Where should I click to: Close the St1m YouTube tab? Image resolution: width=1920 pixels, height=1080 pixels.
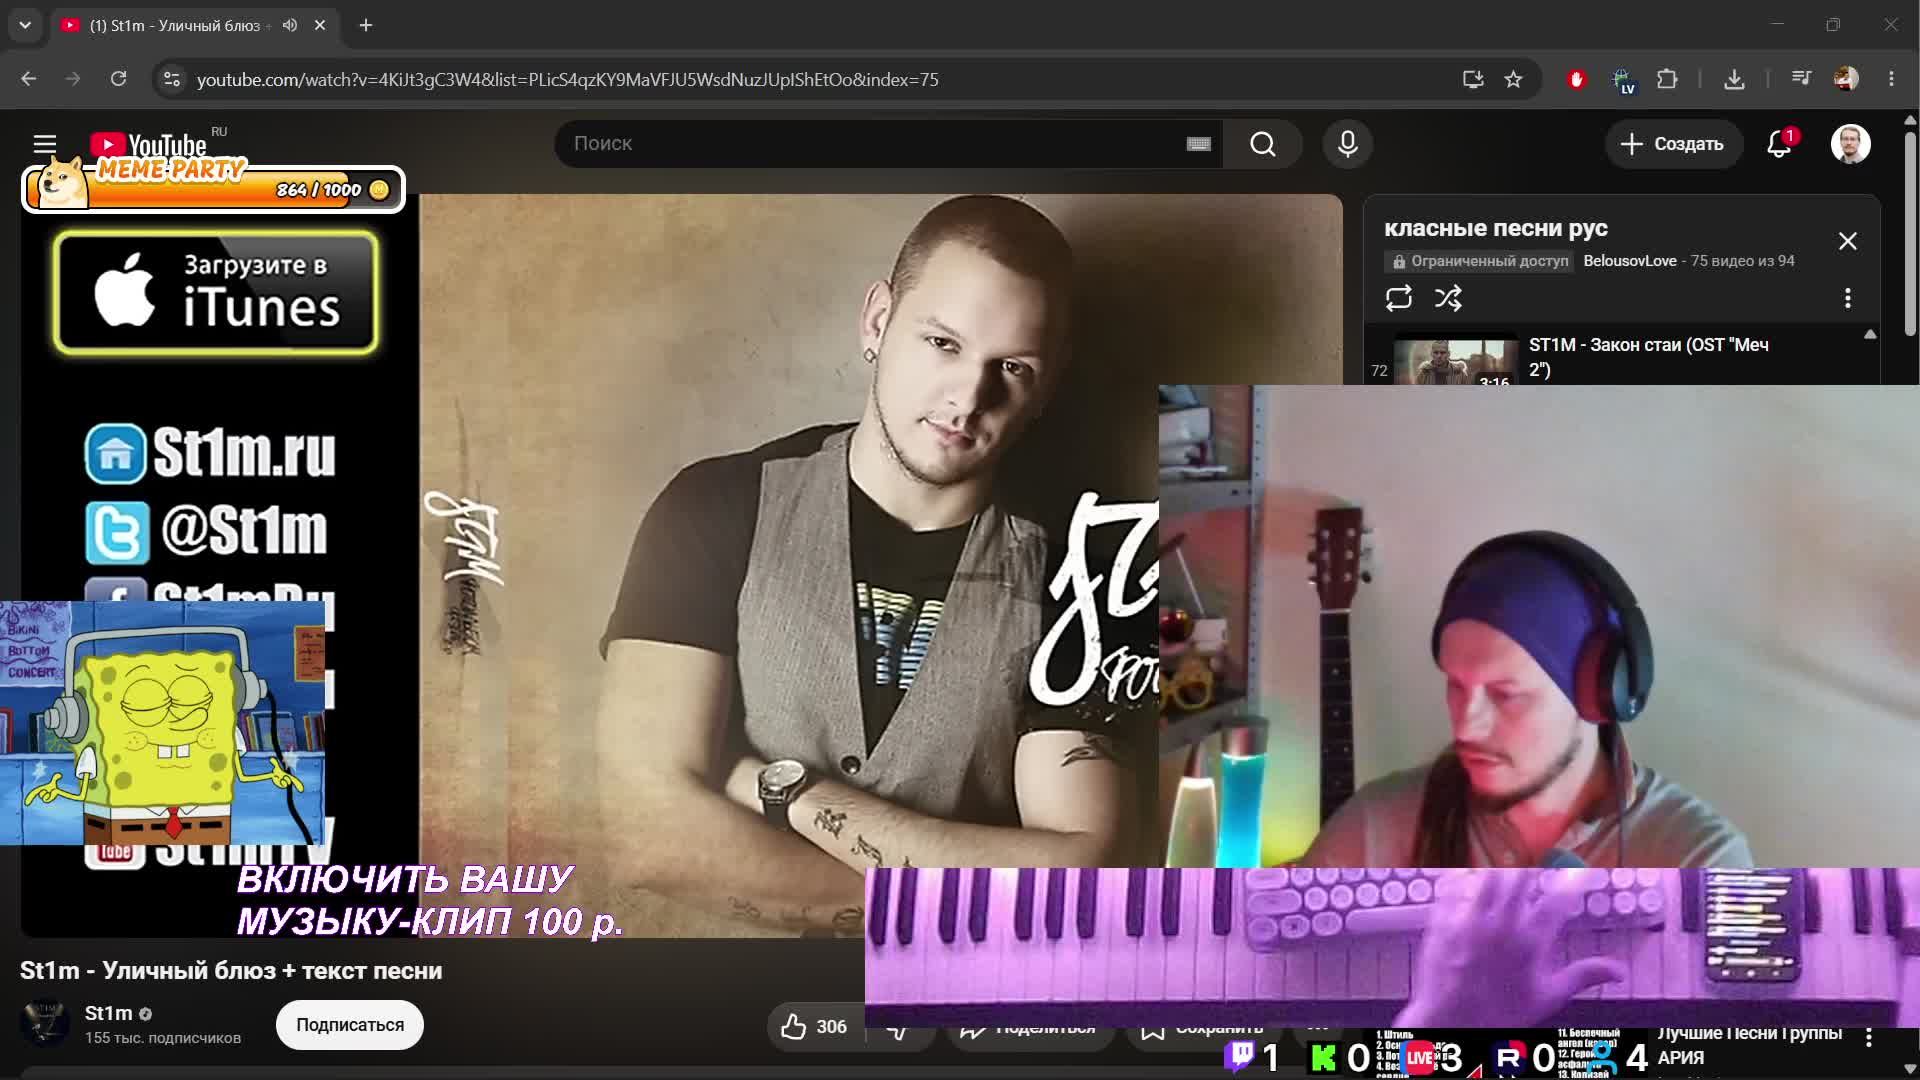[x=320, y=25]
